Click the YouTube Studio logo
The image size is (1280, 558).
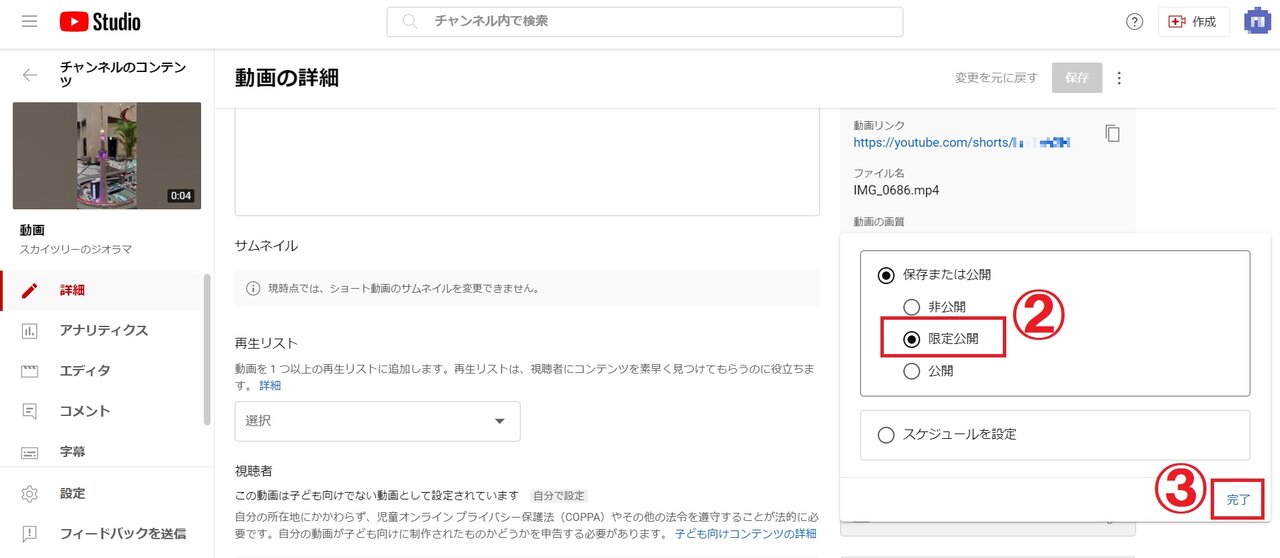coord(100,22)
